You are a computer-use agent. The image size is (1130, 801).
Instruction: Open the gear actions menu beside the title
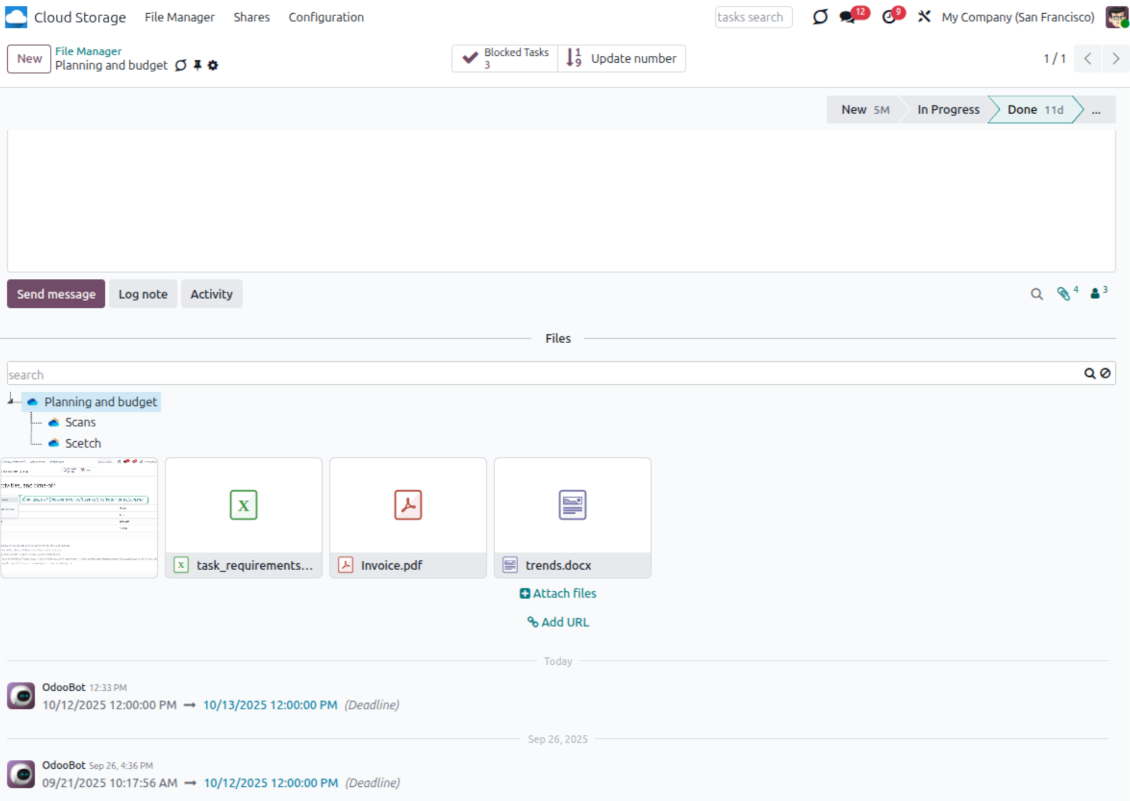click(x=213, y=66)
